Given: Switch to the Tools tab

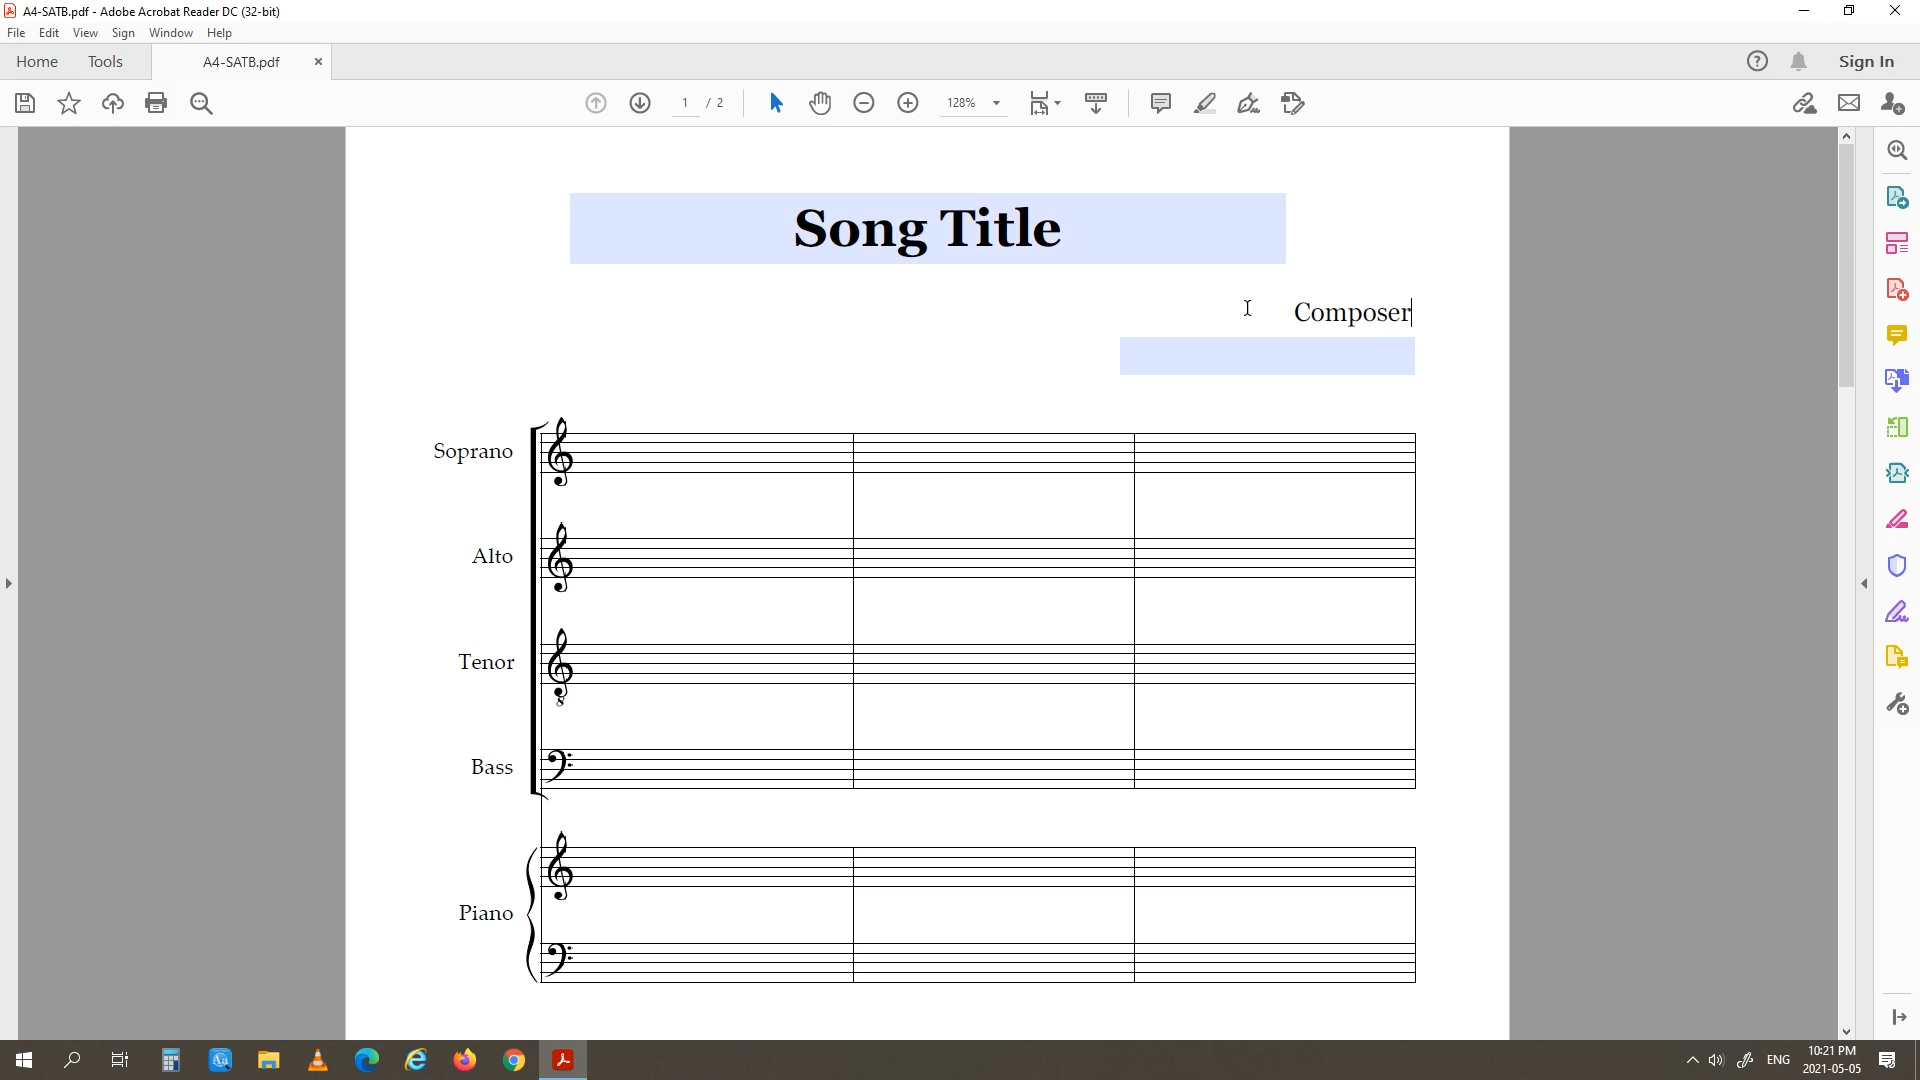Looking at the screenshot, I should tap(105, 62).
